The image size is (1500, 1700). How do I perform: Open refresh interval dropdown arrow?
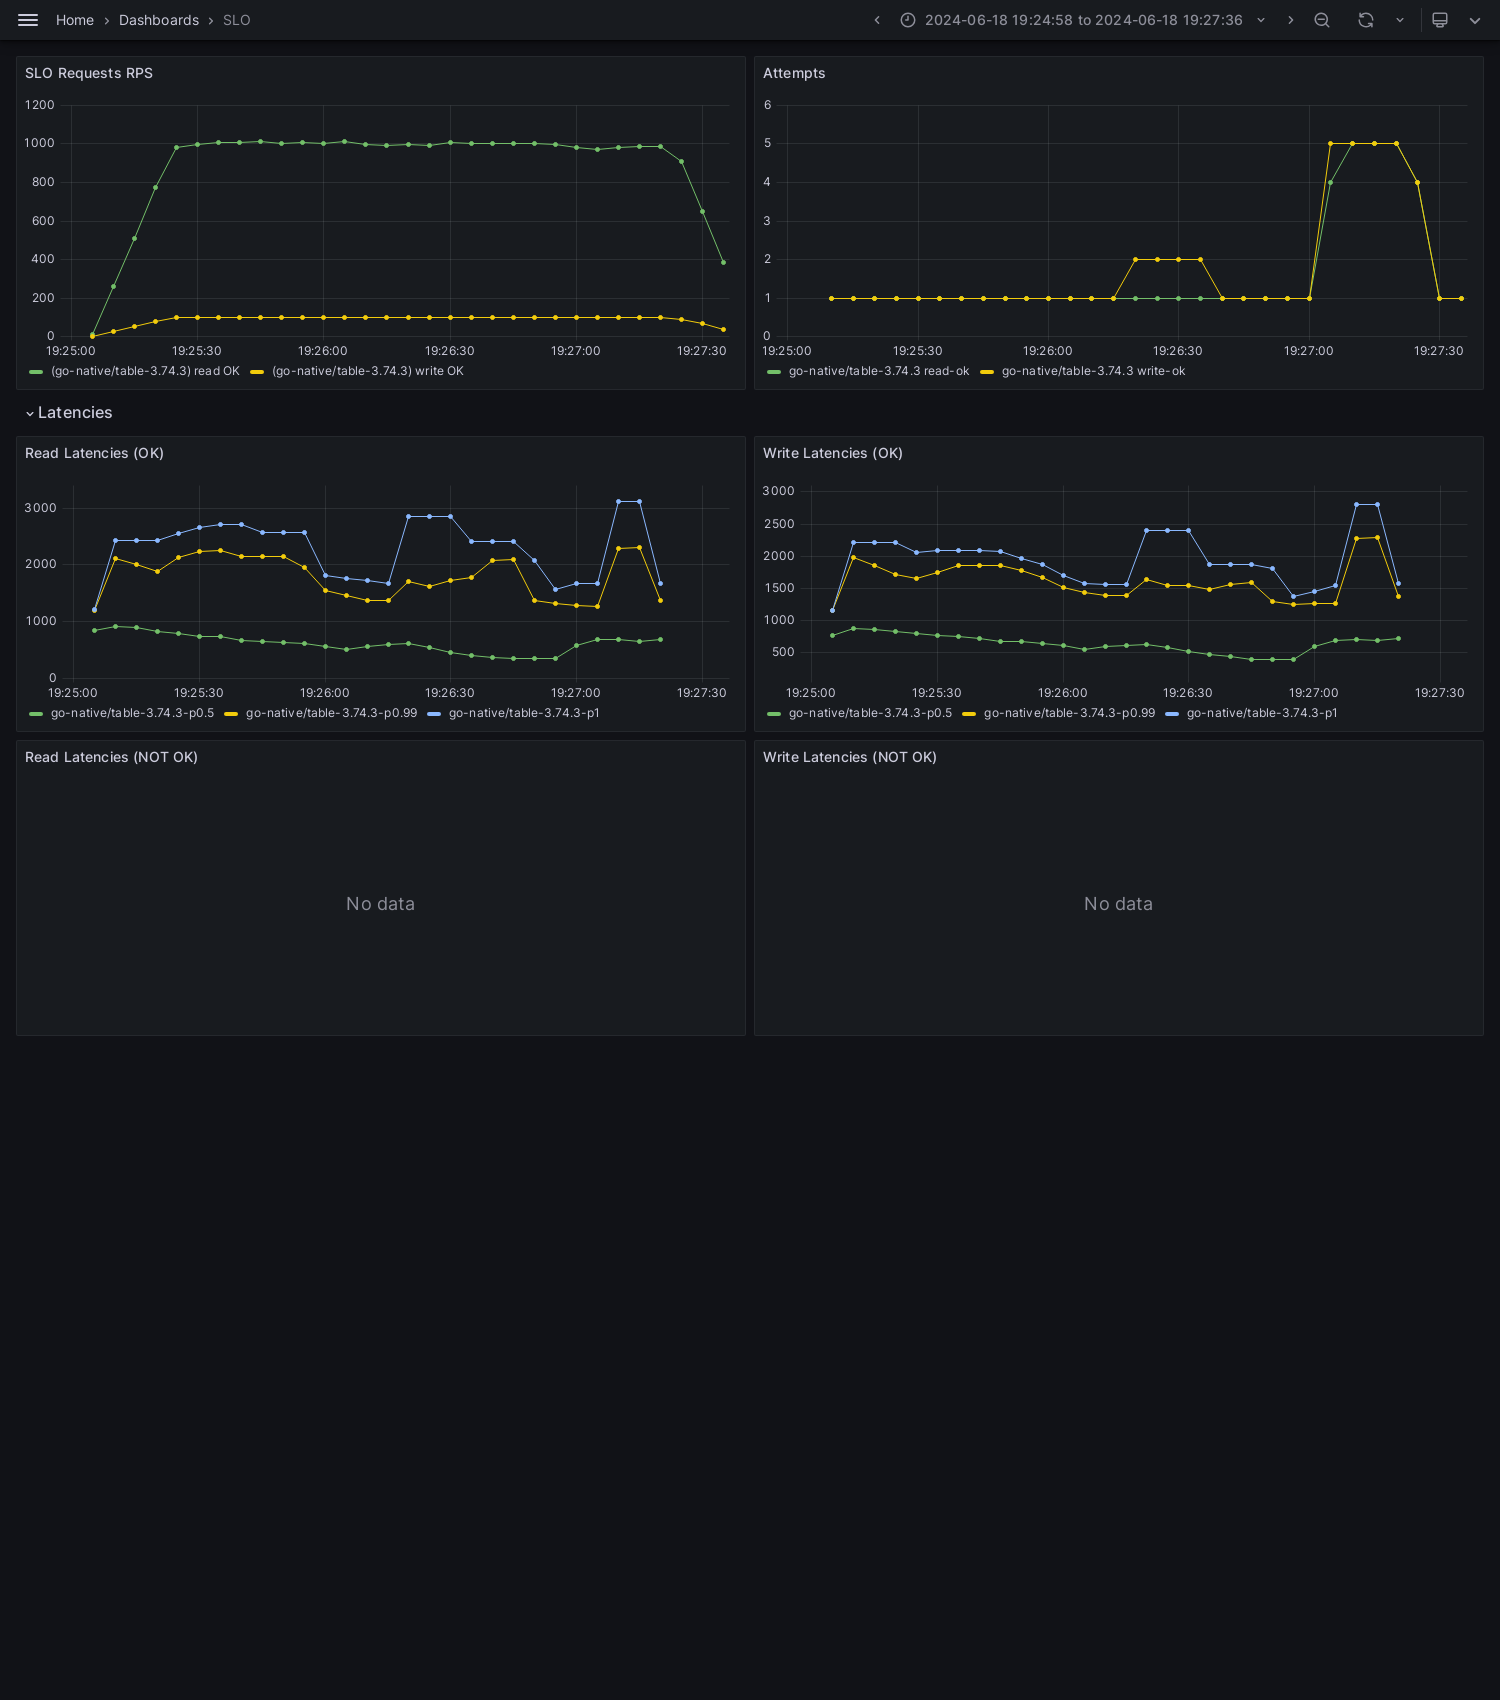click(x=1400, y=20)
